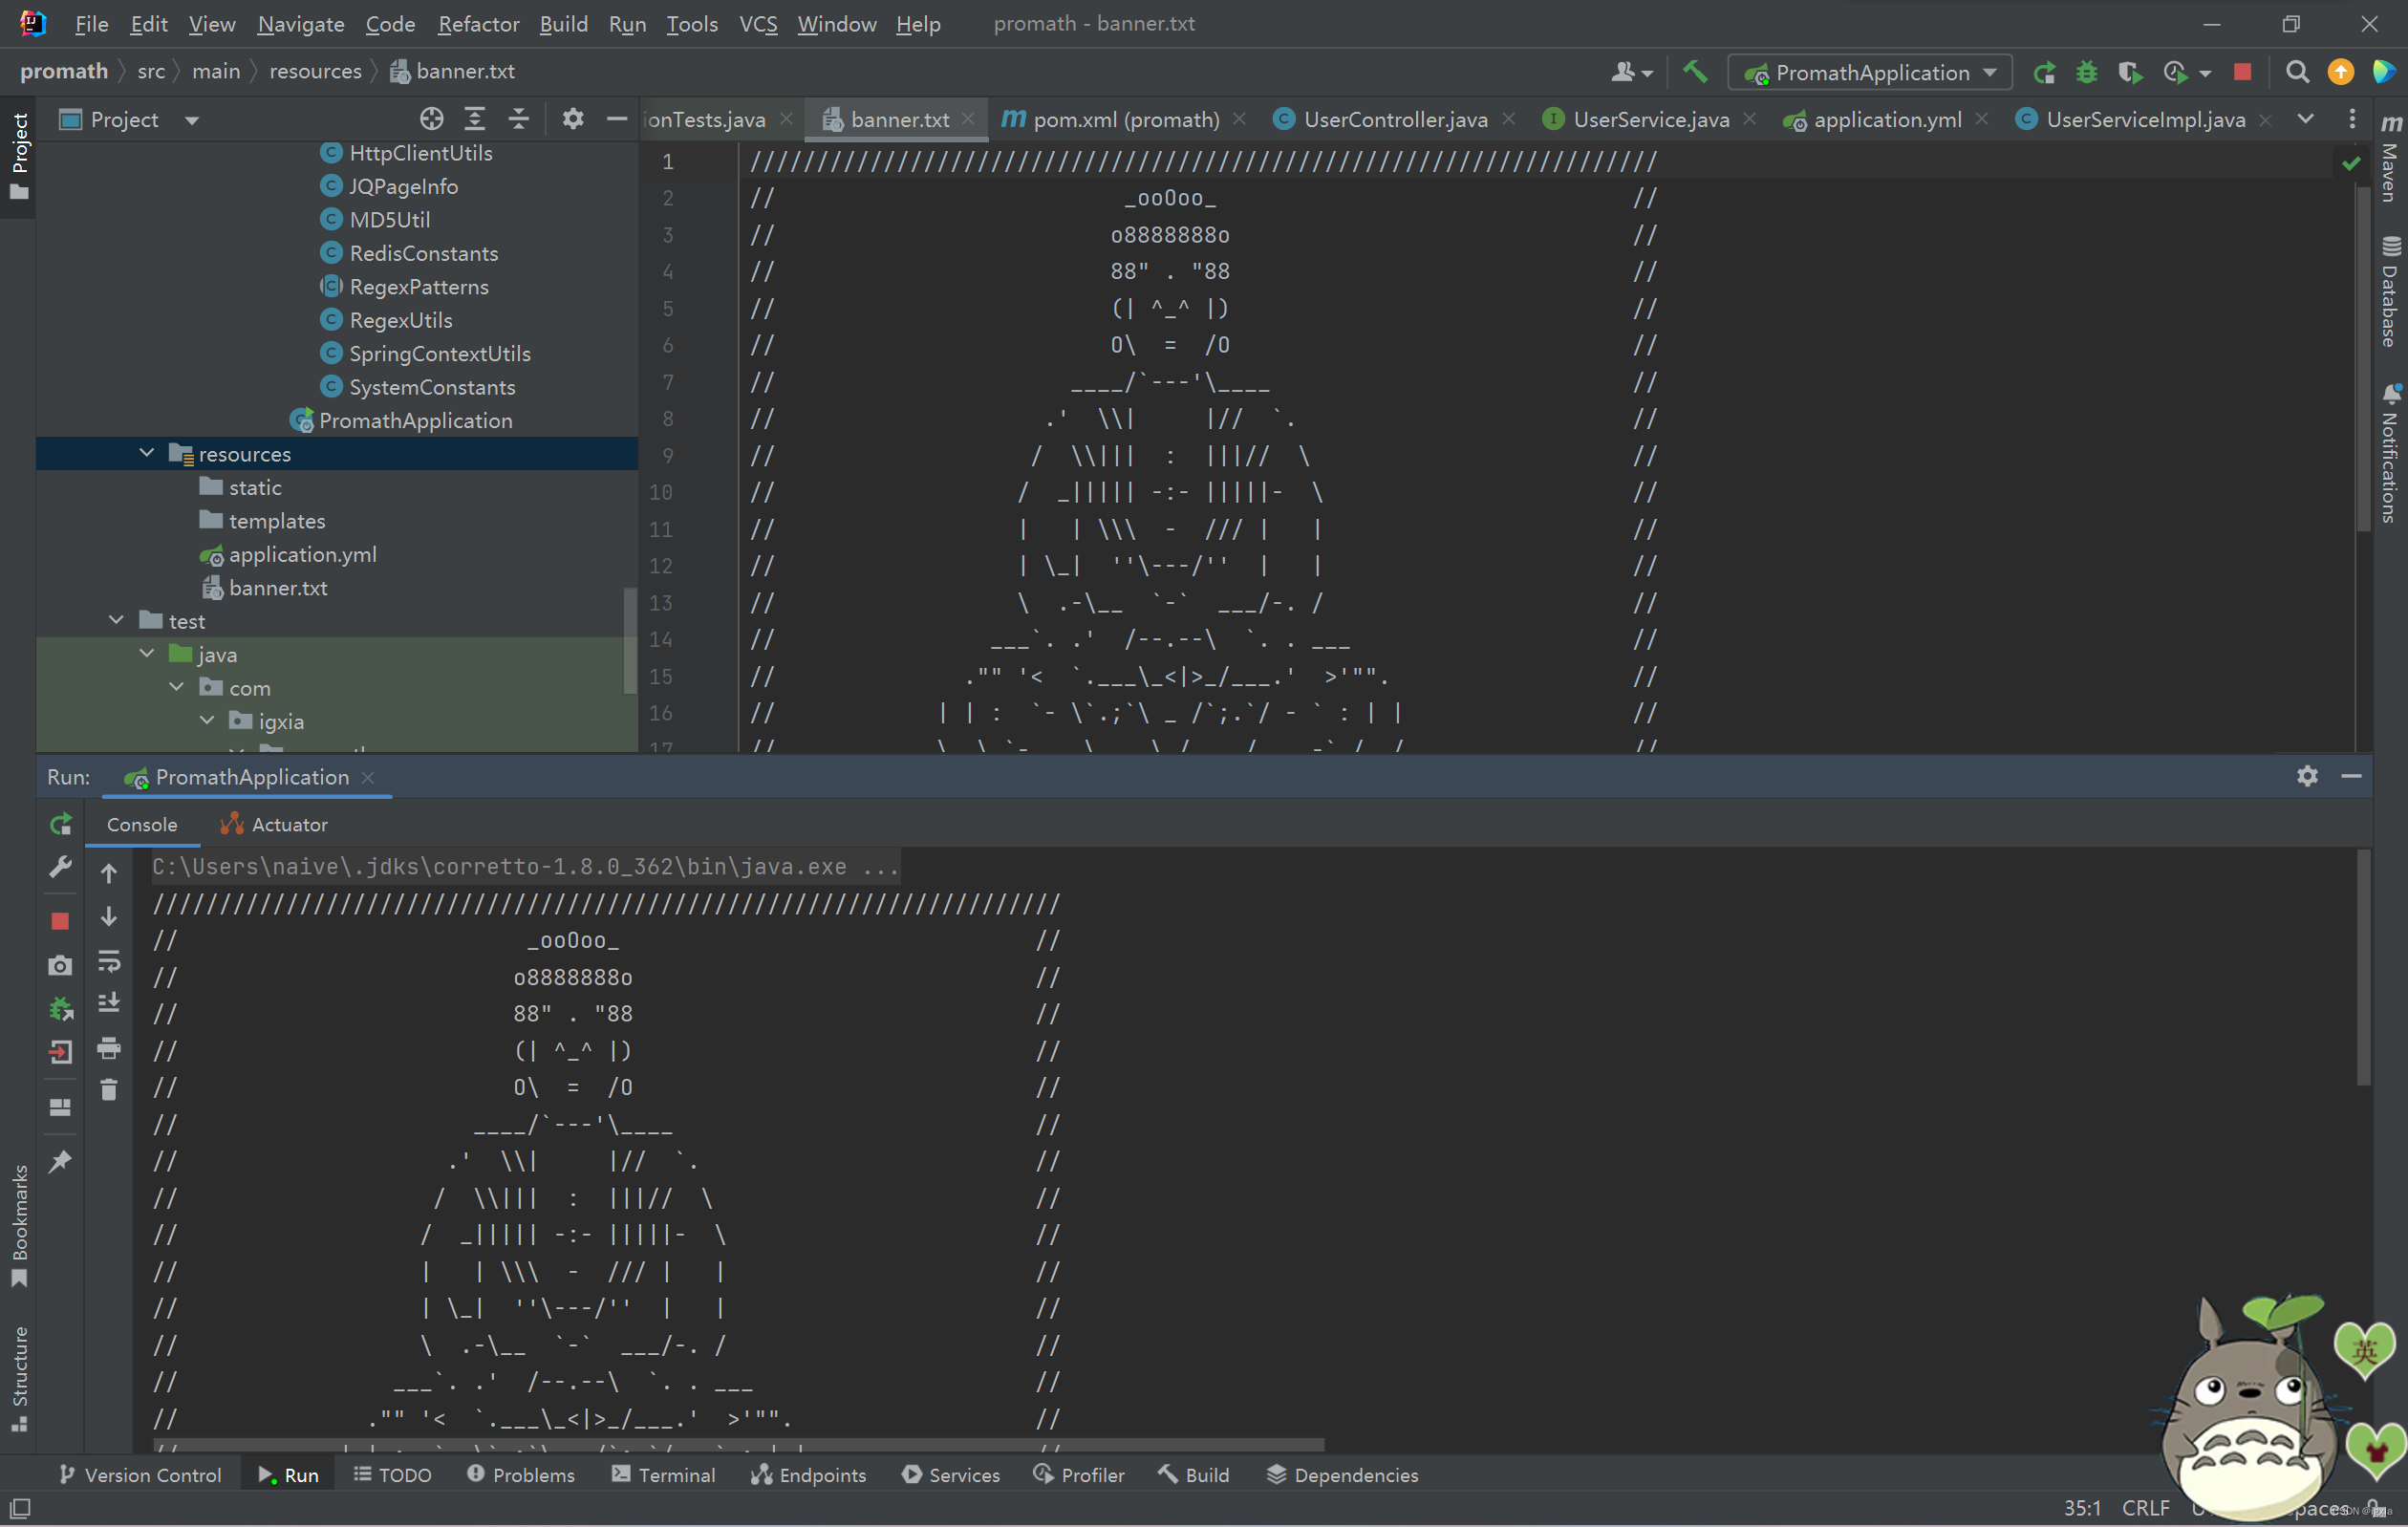The width and height of the screenshot is (2408, 1527).
Task: Open the Project view dropdown arrow
Action: pos(192,120)
